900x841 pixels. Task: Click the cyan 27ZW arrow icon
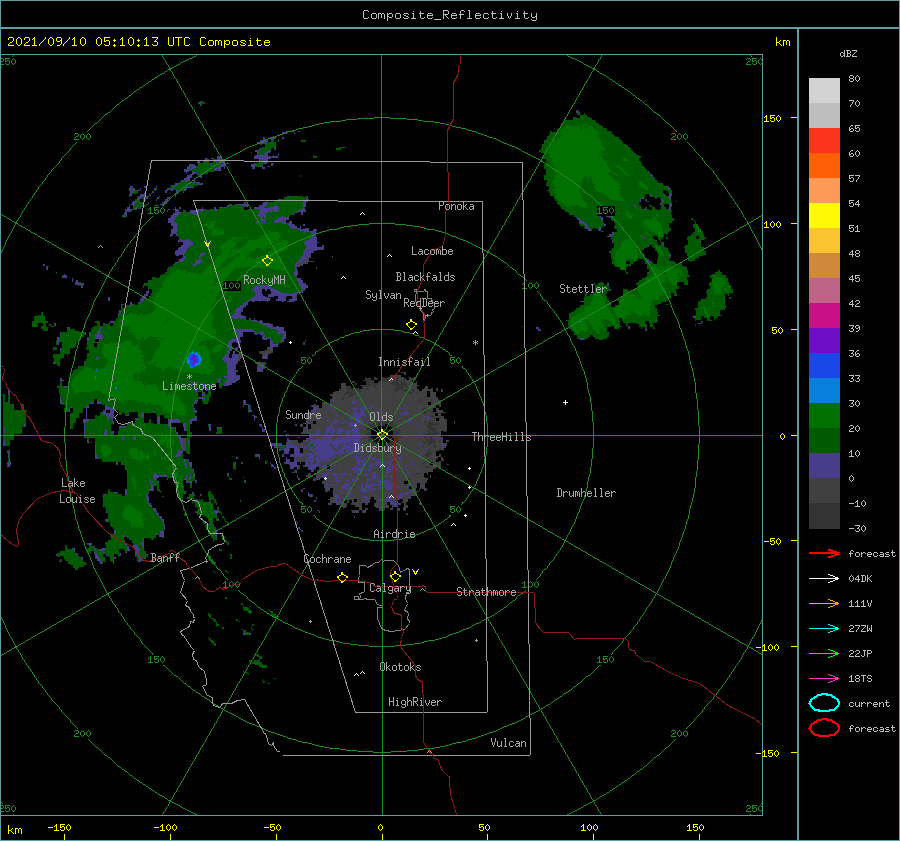[x=824, y=629]
